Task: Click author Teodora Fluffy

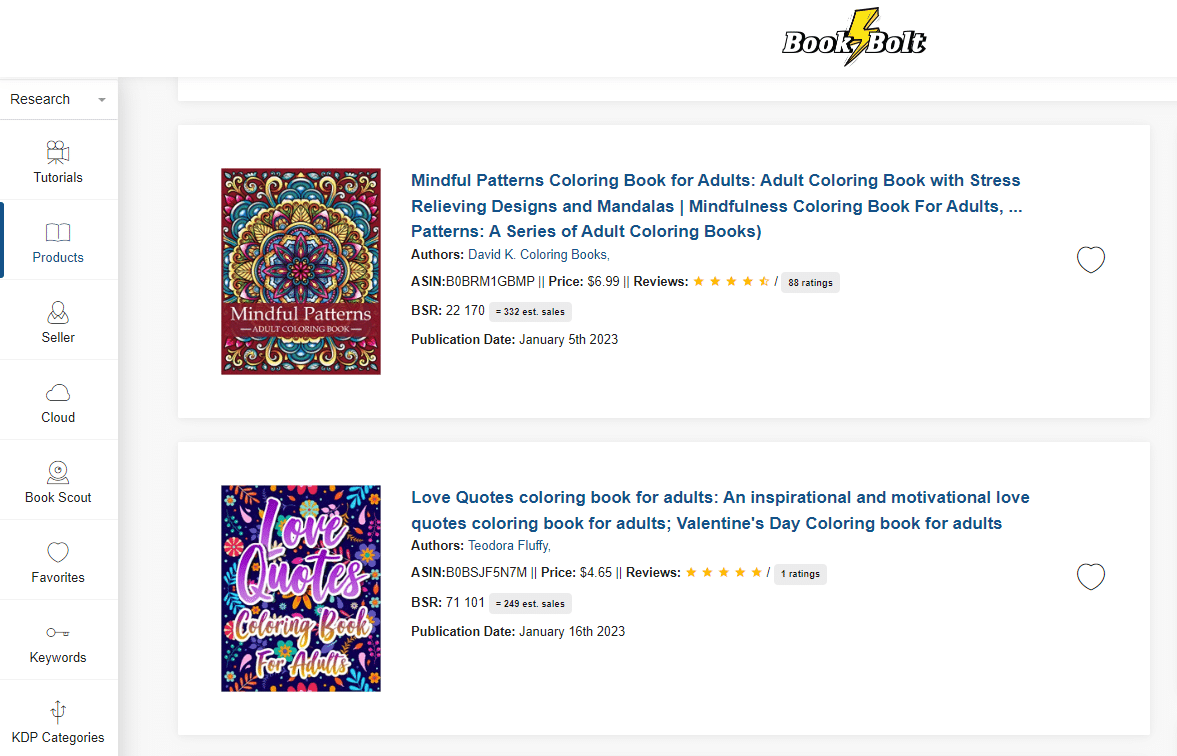Action: point(509,546)
